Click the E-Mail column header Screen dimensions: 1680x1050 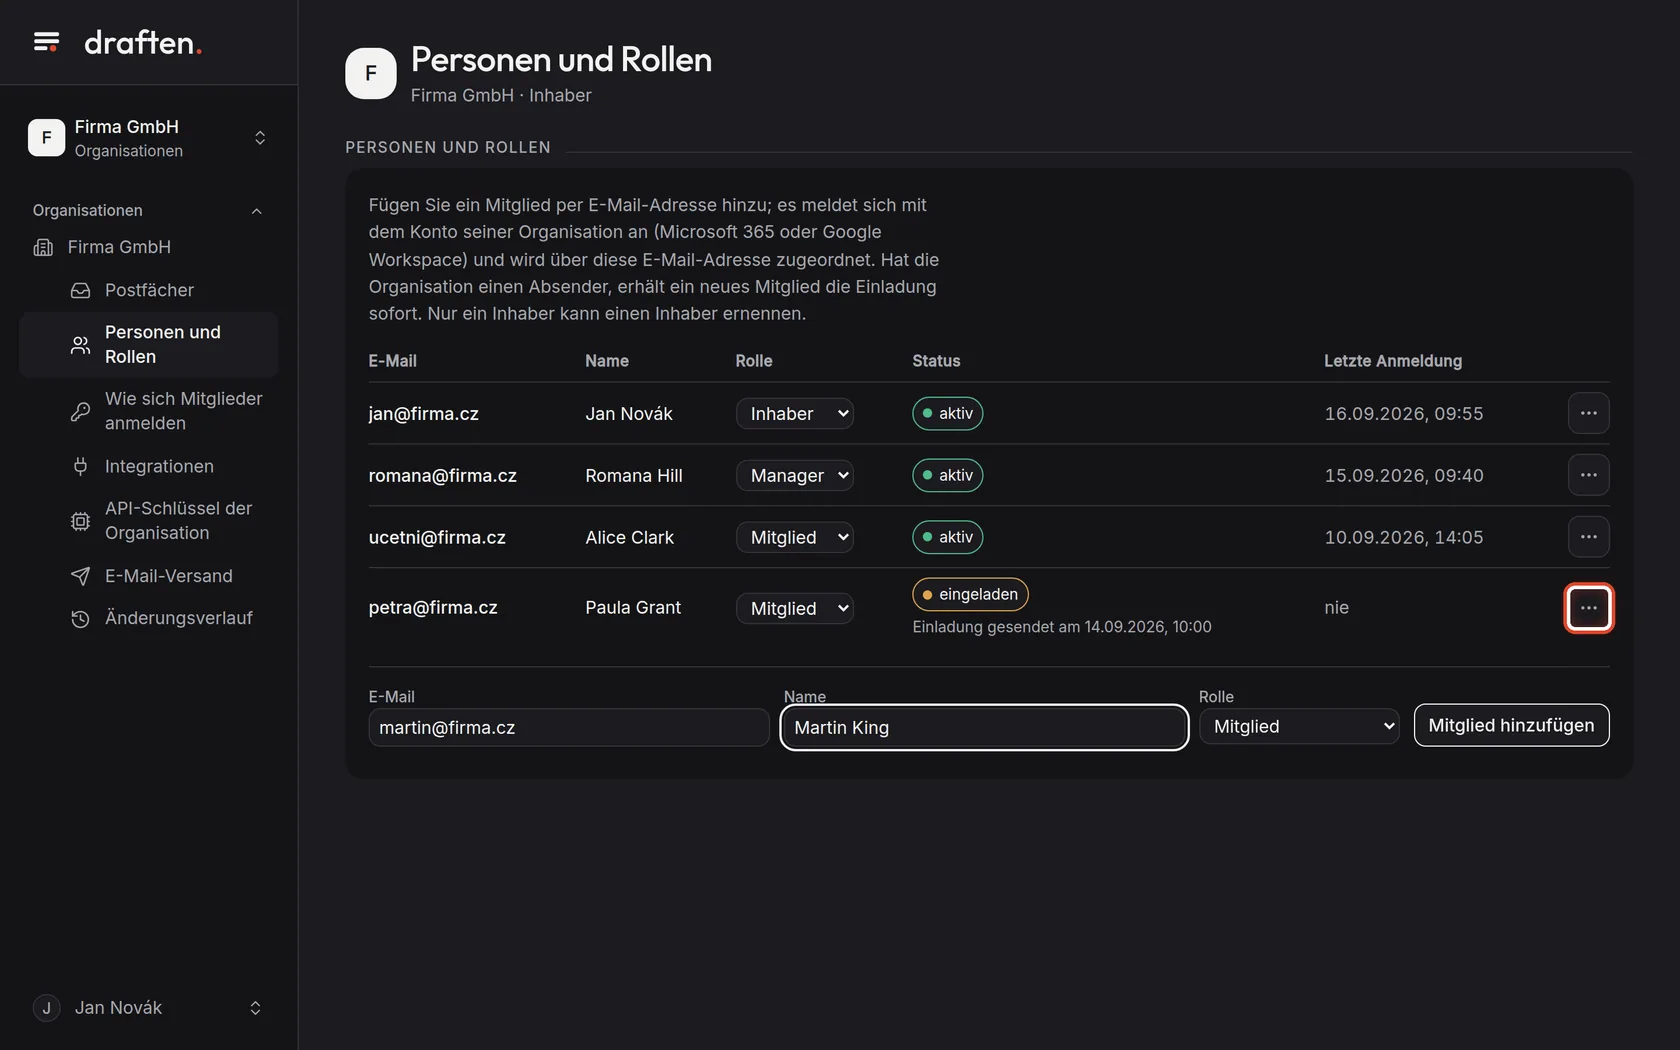[x=393, y=361]
